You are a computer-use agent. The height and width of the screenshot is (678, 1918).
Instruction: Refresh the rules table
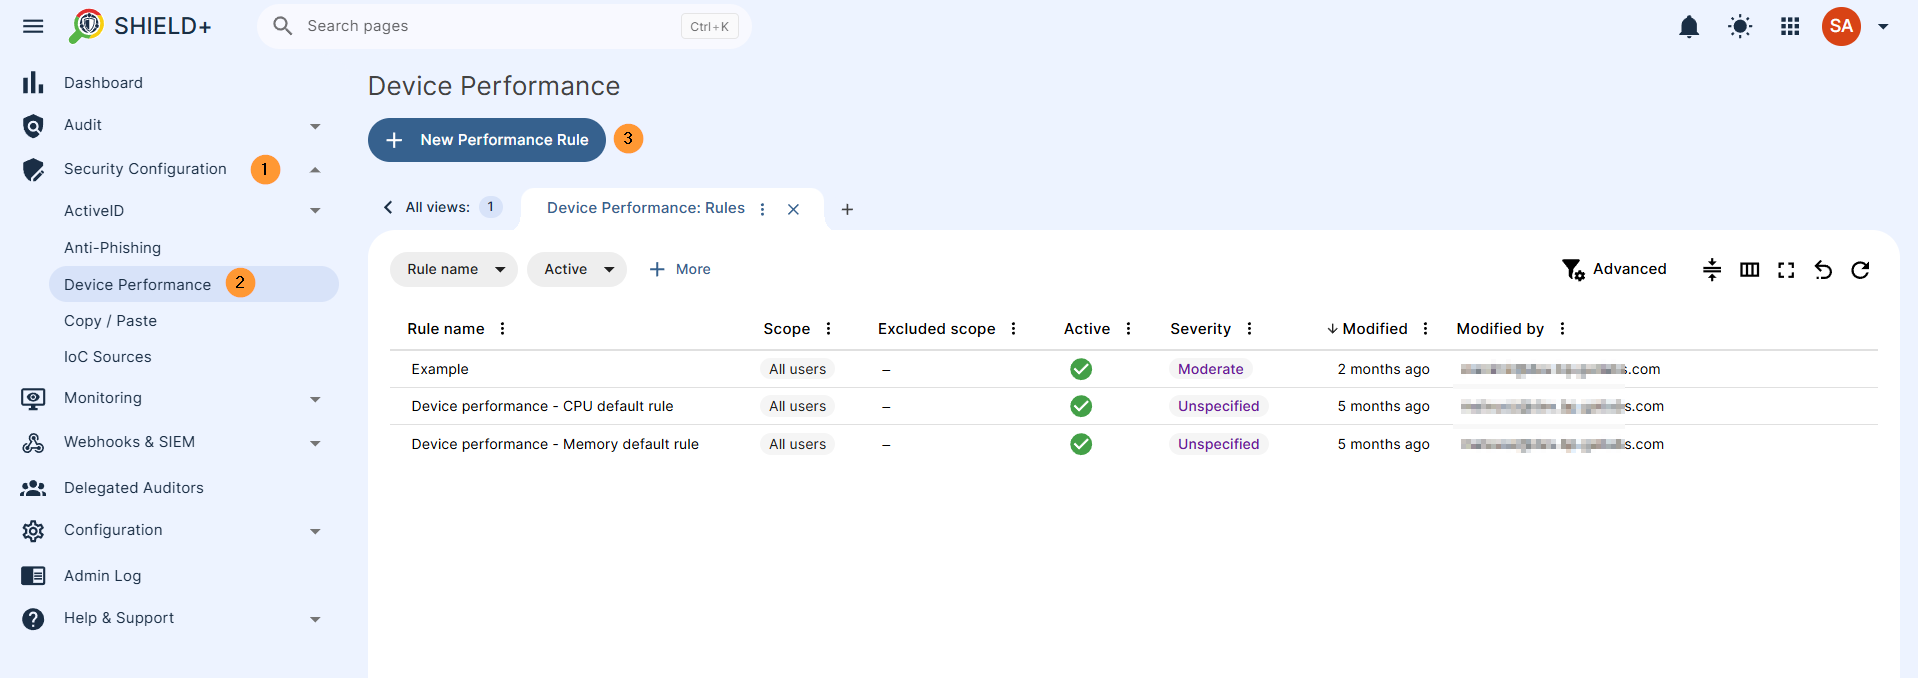click(x=1860, y=269)
